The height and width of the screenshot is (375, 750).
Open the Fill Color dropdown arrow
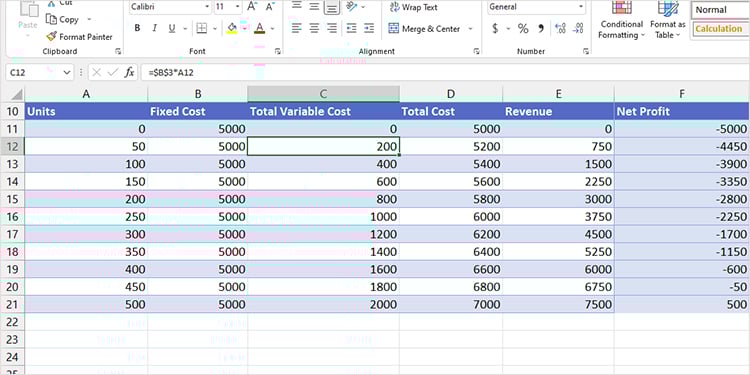245,28
